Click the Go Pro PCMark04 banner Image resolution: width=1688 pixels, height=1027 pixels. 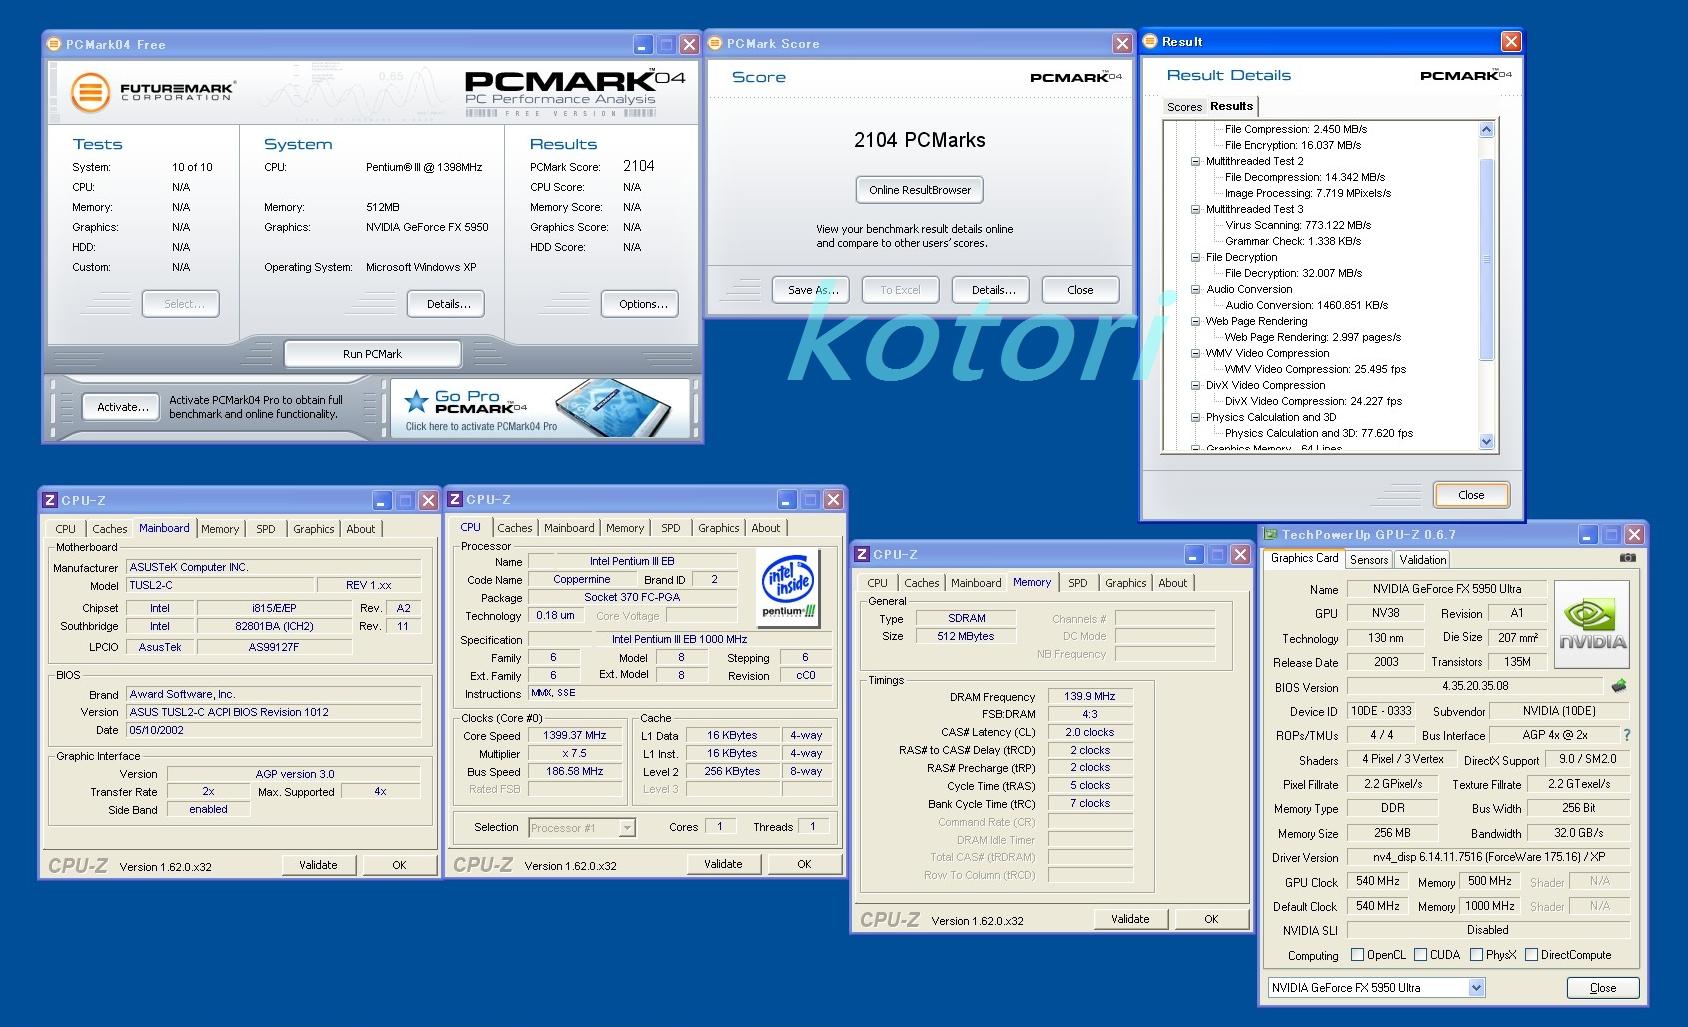[540, 407]
